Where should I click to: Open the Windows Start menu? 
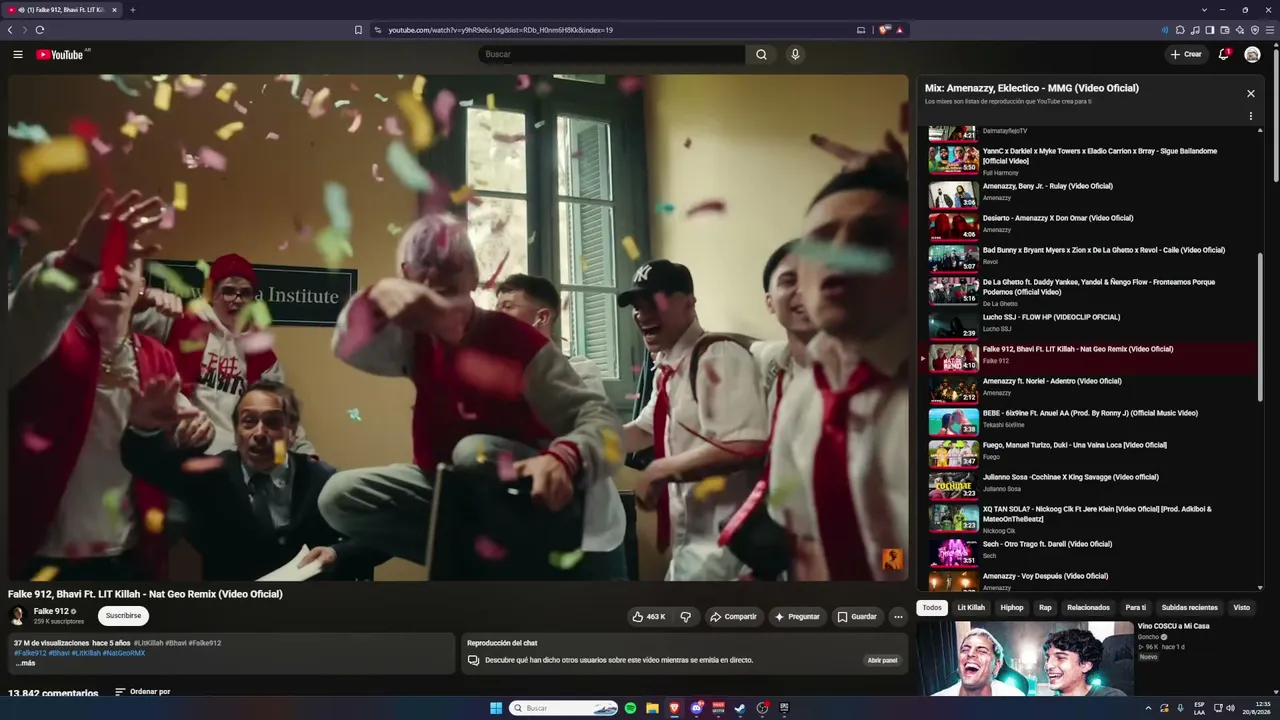tap(496, 708)
